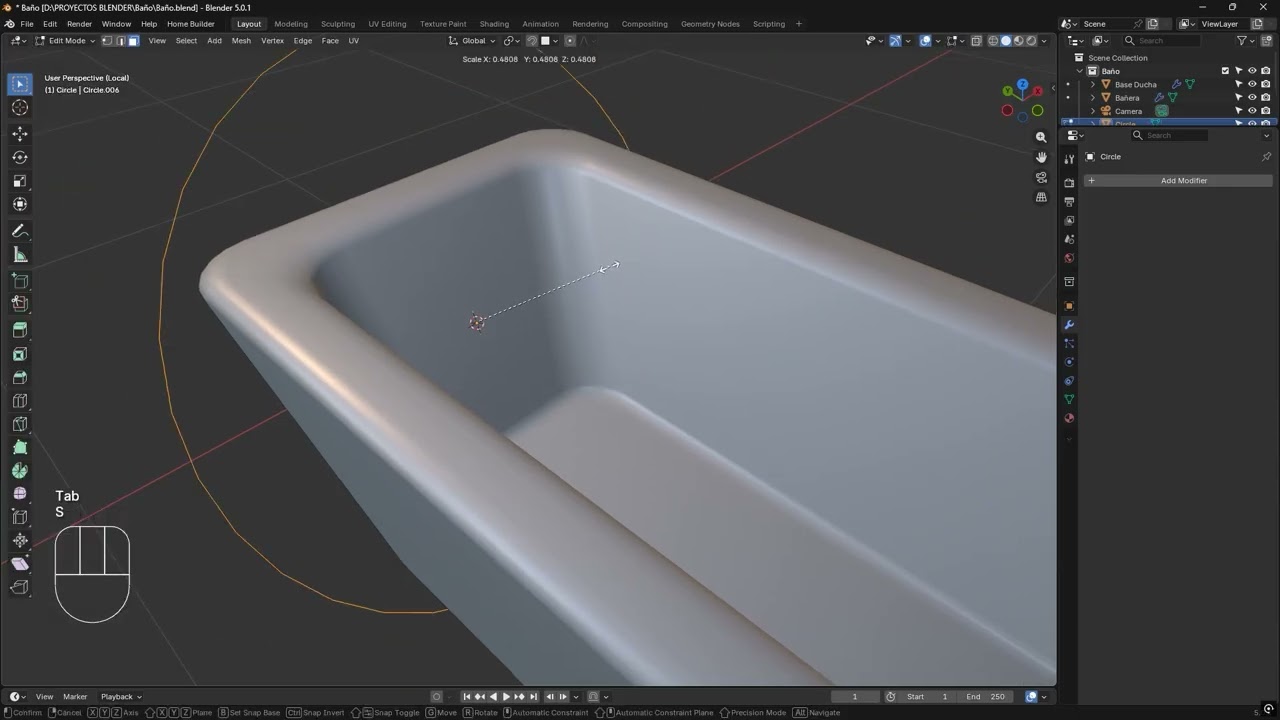Choose the Scale tool
Screen dimensions: 1280x720
pyautogui.click(x=20, y=181)
